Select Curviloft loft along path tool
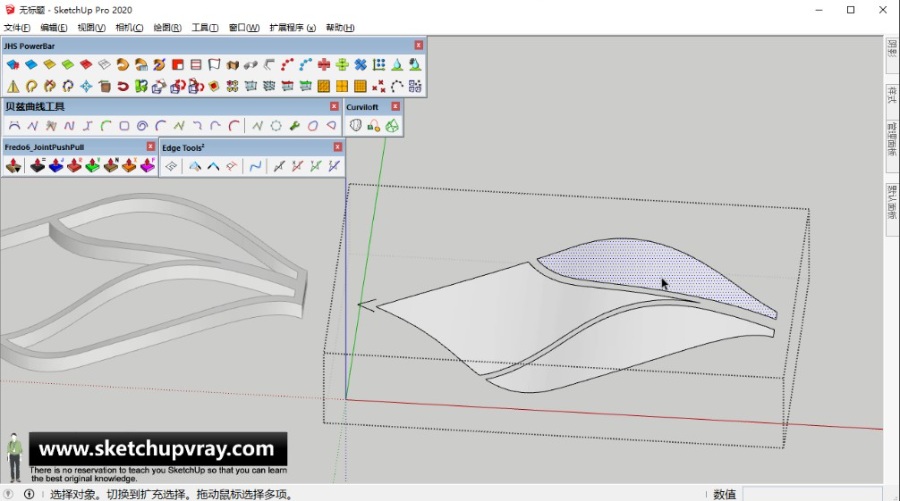Screen dimensions: 900x501 click(374, 125)
